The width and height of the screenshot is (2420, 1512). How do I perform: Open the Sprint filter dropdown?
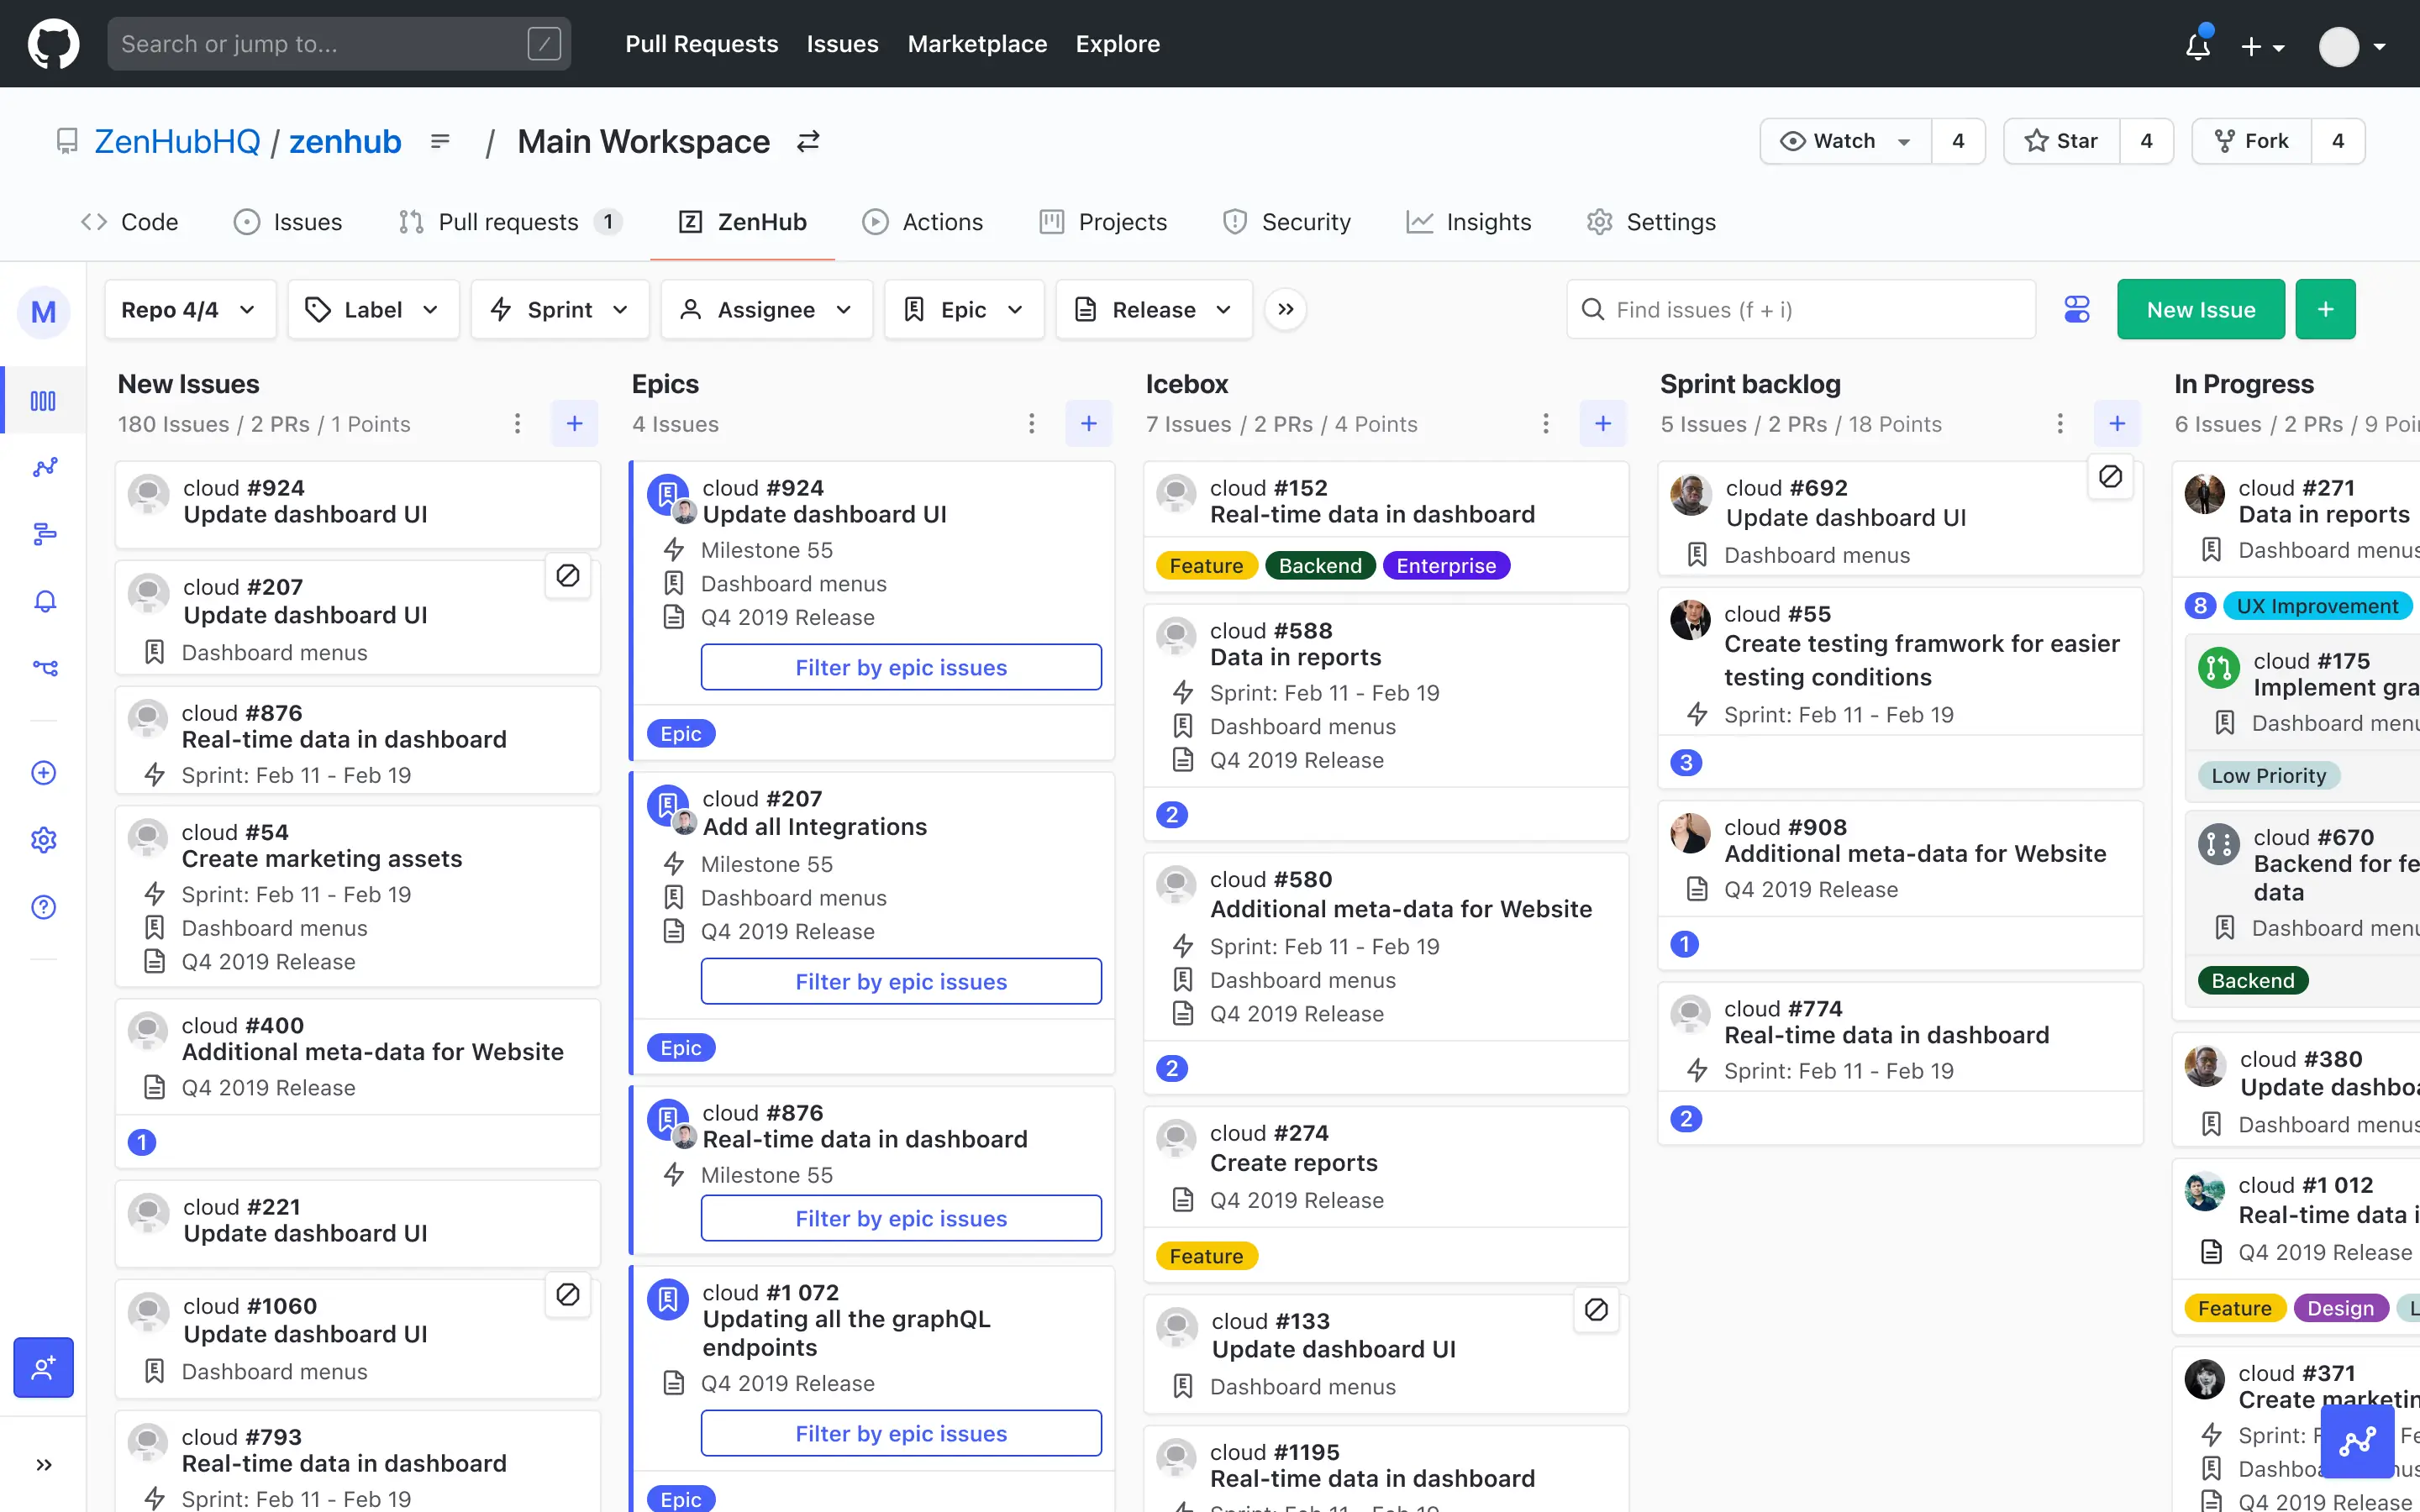point(560,310)
